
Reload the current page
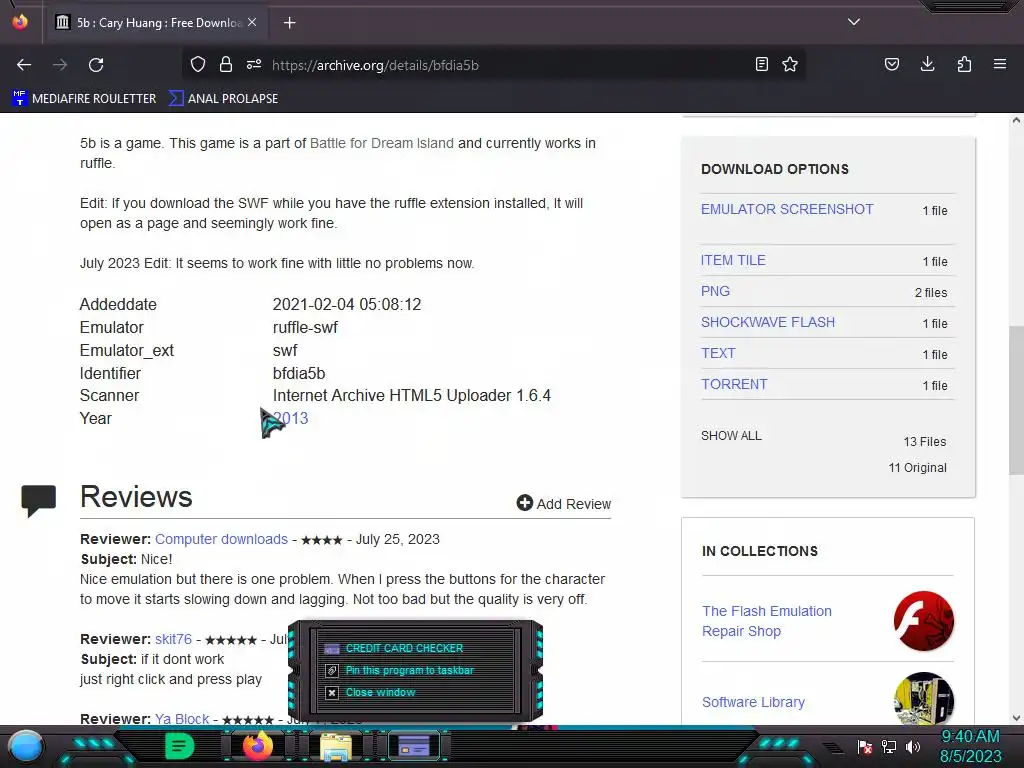(96, 65)
